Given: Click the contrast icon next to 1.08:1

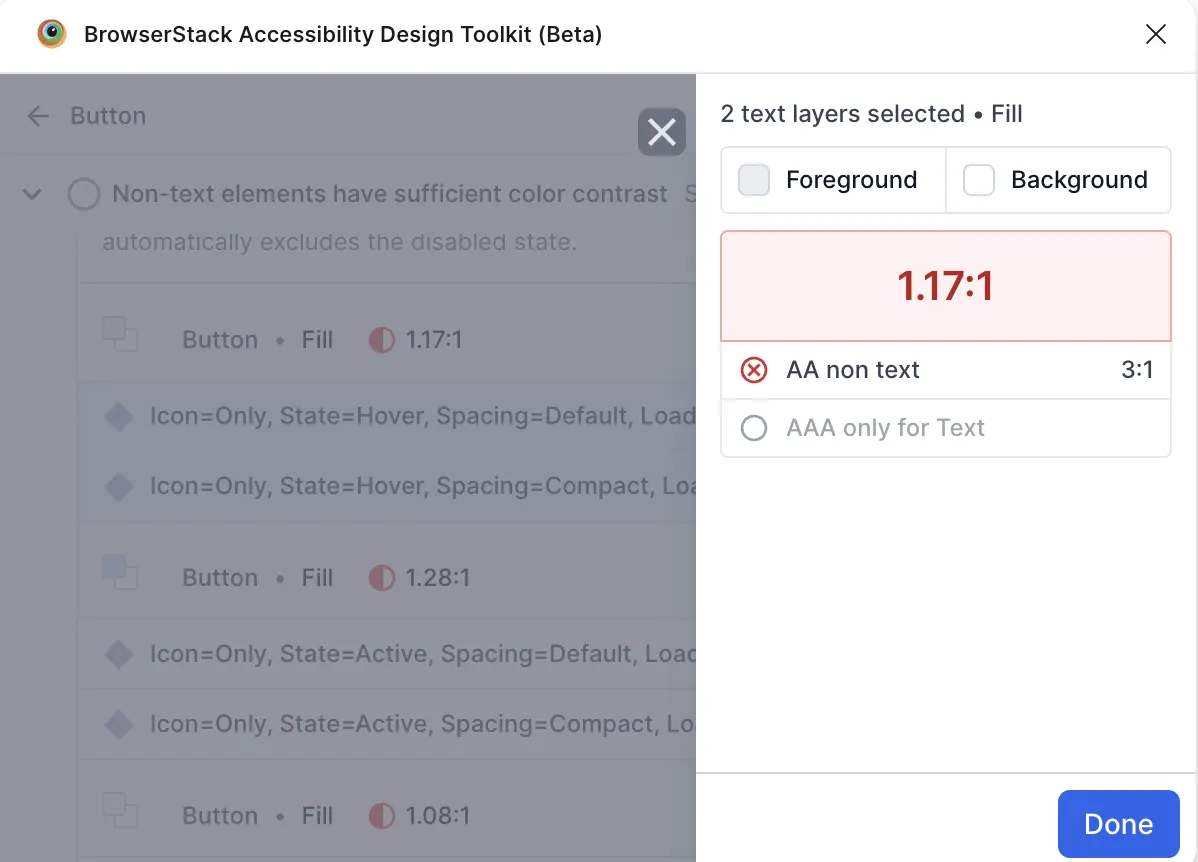Looking at the screenshot, I should pyautogui.click(x=381, y=815).
